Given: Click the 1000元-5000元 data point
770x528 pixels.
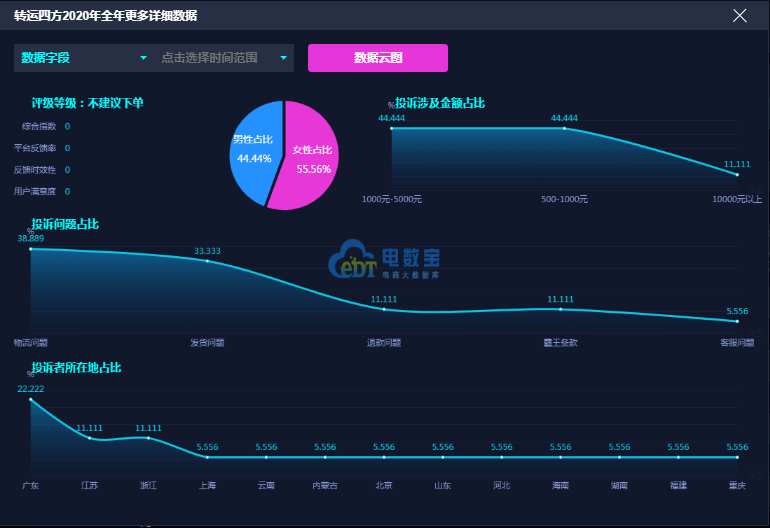Looking at the screenshot, I should point(391,128).
